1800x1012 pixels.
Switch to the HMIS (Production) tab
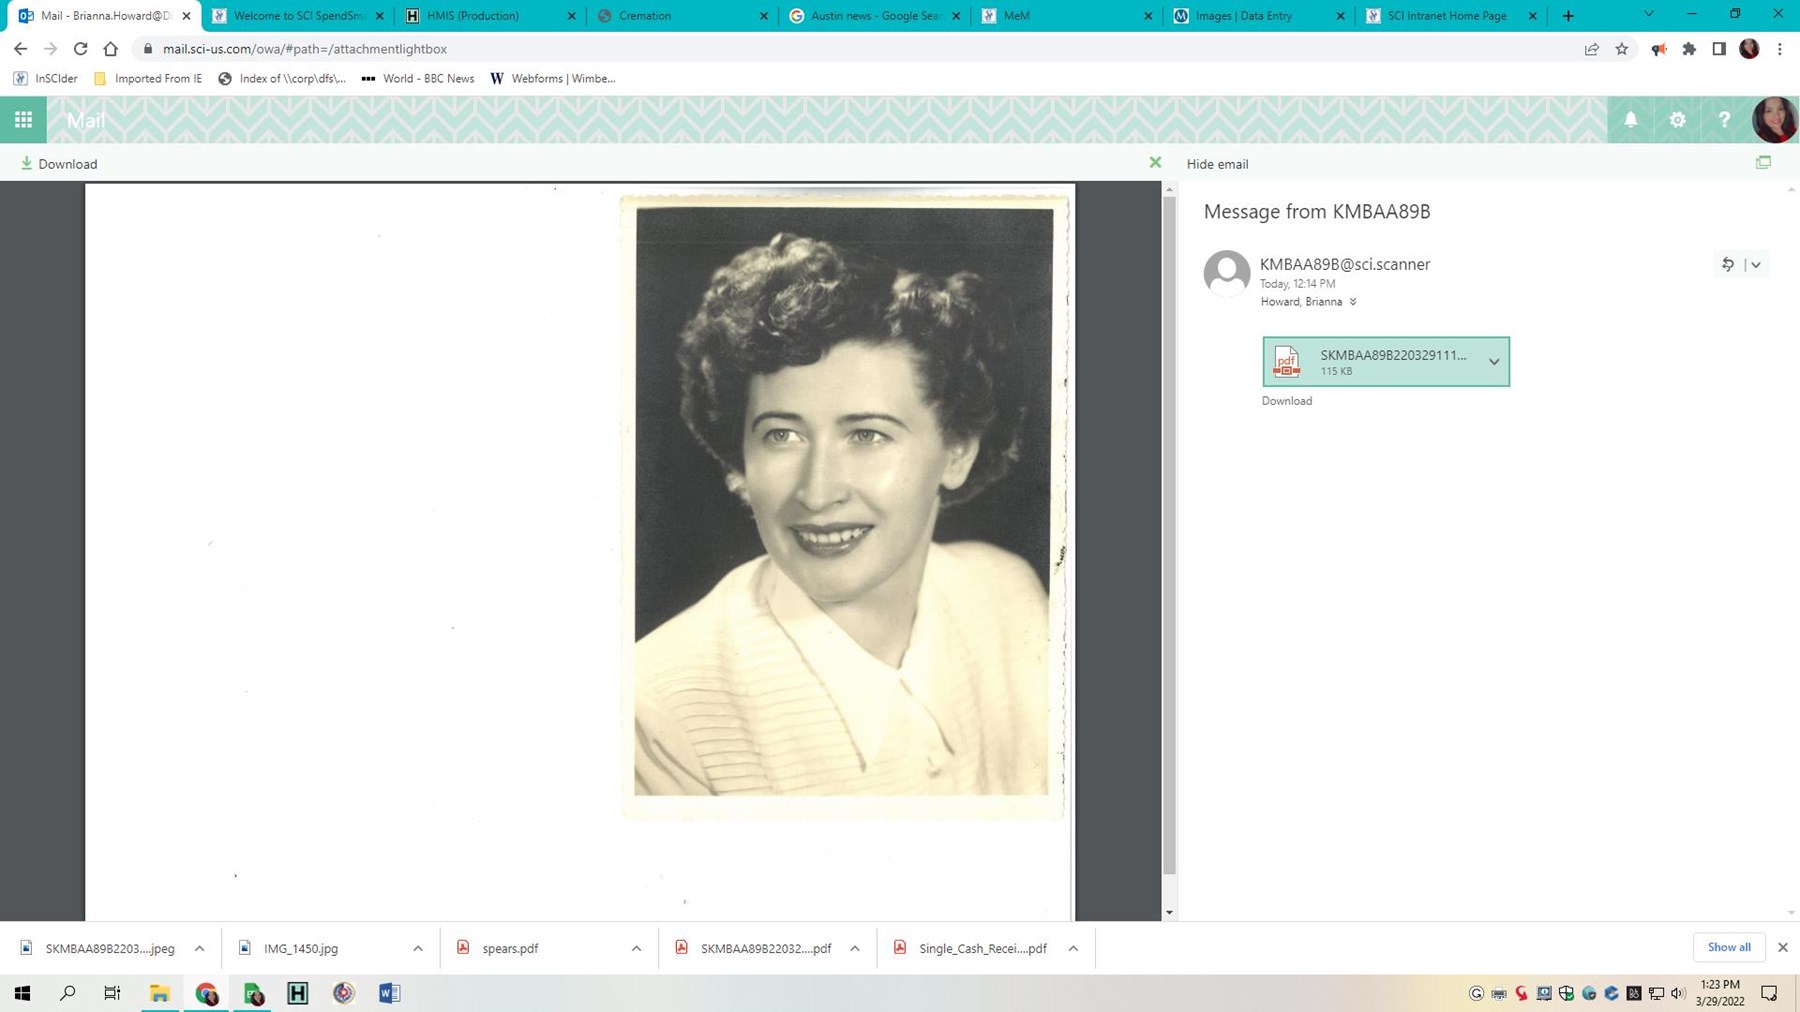(470, 15)
